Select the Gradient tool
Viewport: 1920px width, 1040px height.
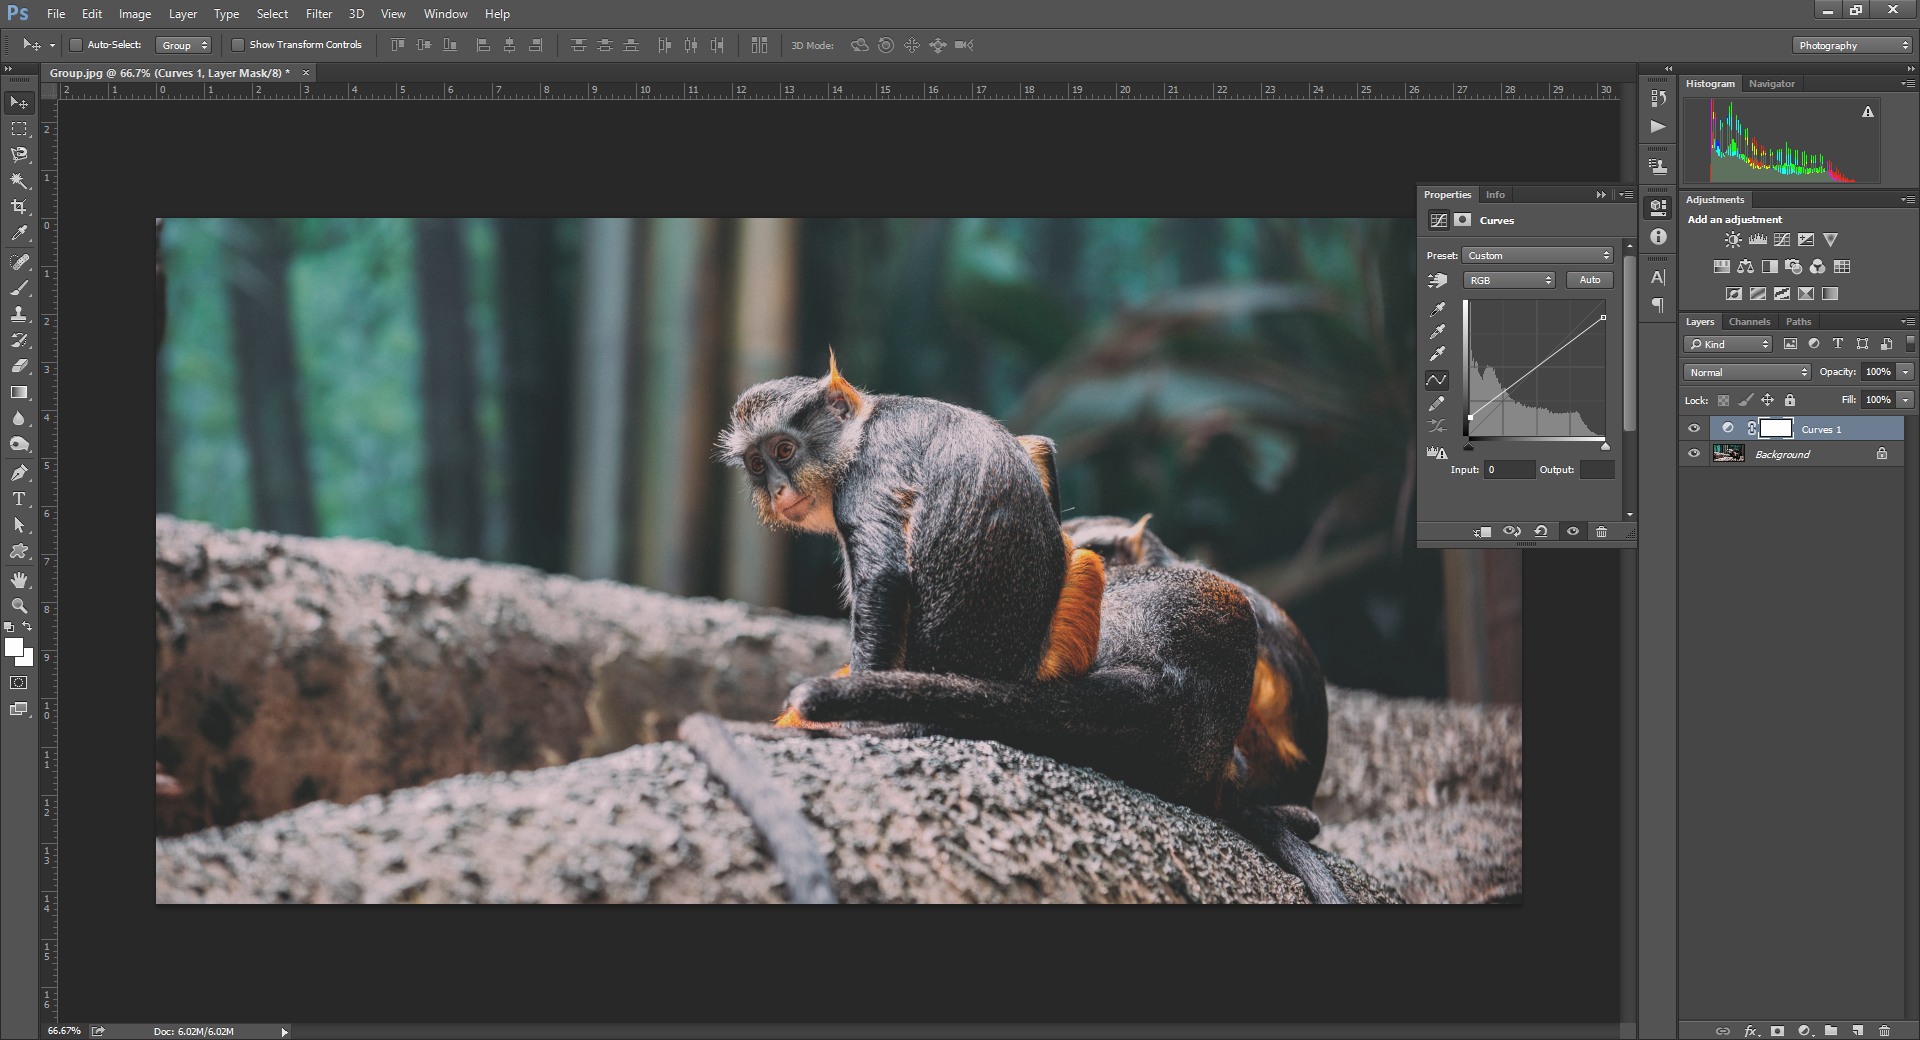[x=19, y=392]
